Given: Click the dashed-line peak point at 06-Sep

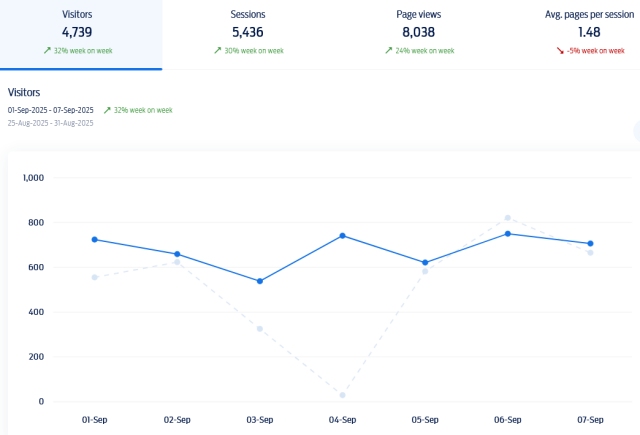Looking at the screenshot, I should tap(508, 217).
